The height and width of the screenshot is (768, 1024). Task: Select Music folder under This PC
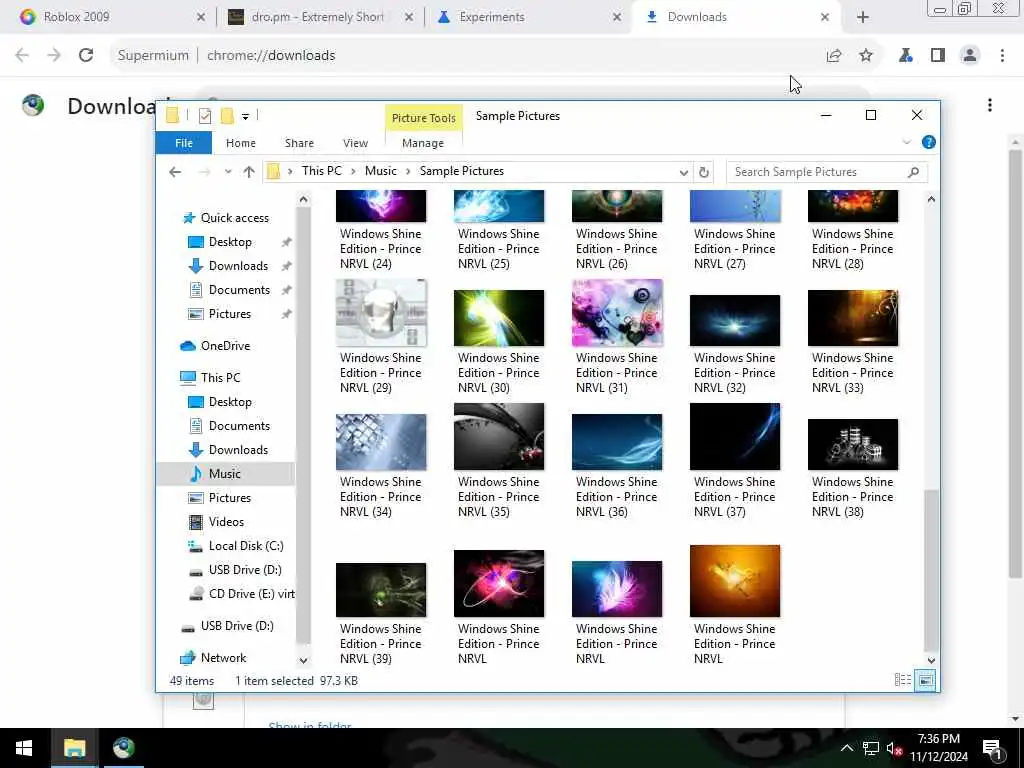point(225,474)
